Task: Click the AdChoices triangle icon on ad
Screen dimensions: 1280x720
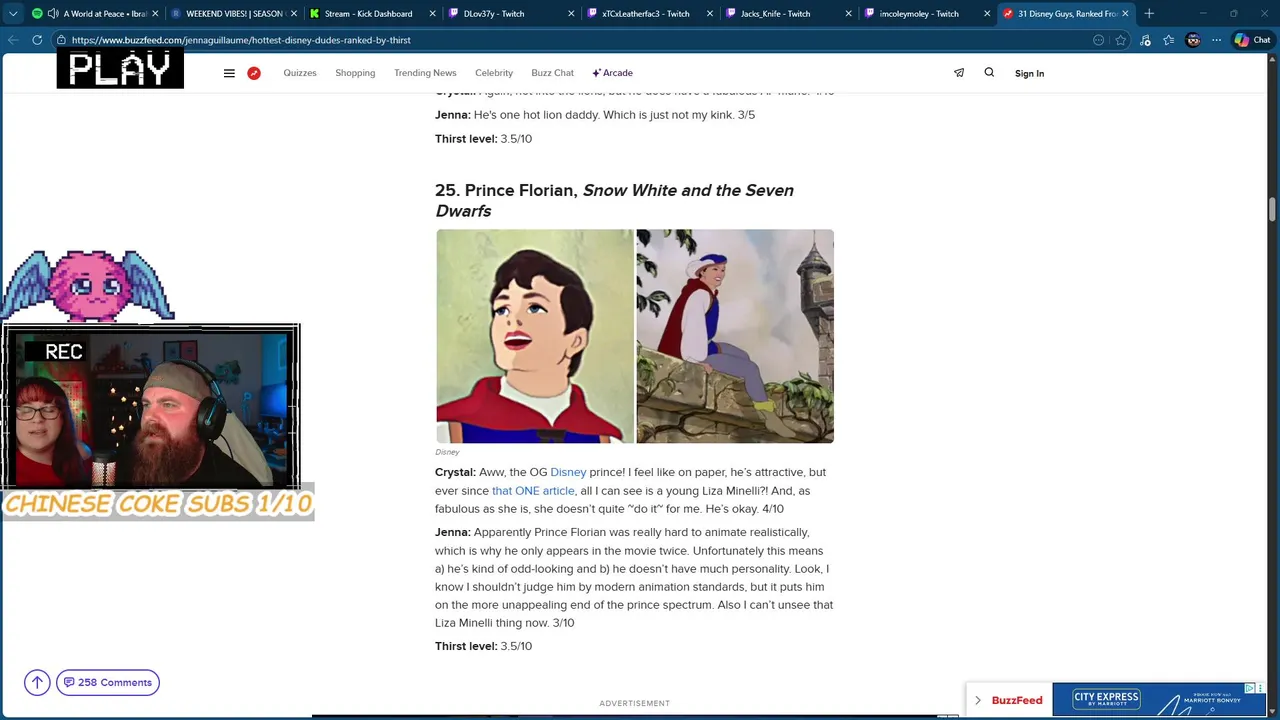Action: [1250, 688]
